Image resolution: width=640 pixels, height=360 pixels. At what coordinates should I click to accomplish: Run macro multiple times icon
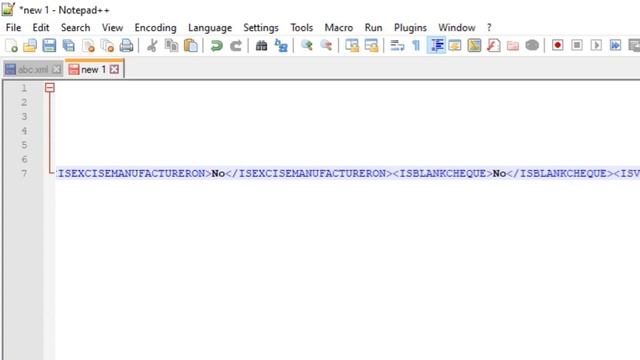point(616,45)
